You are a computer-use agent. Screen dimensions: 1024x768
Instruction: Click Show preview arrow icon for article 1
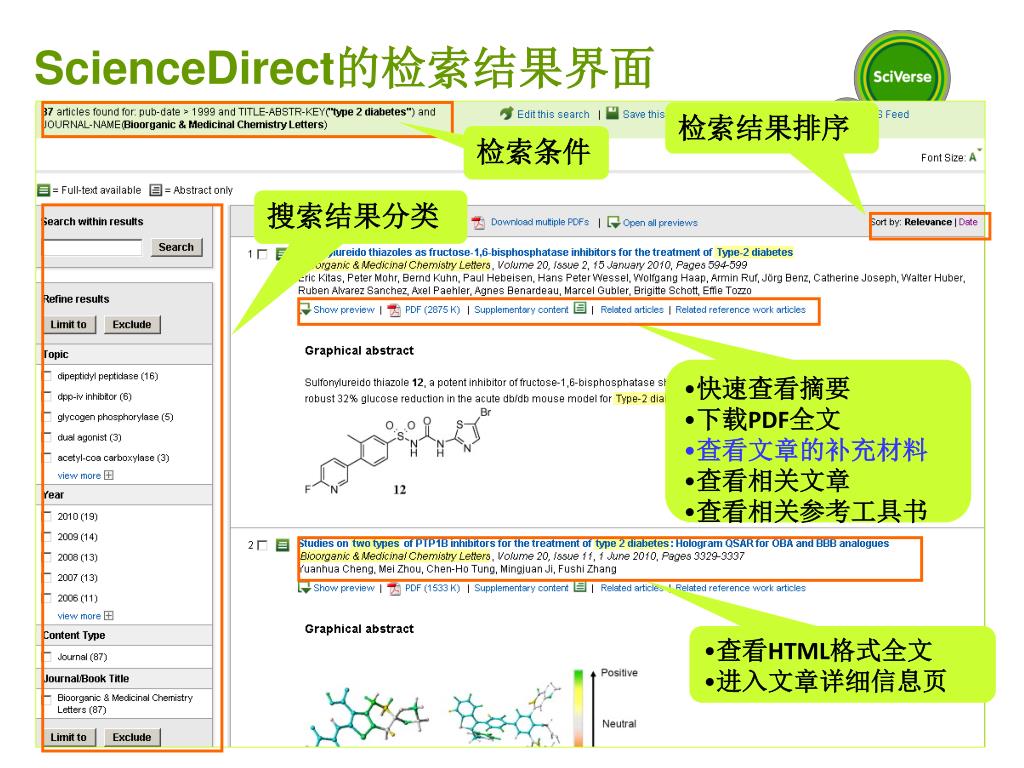click(305, 310)
